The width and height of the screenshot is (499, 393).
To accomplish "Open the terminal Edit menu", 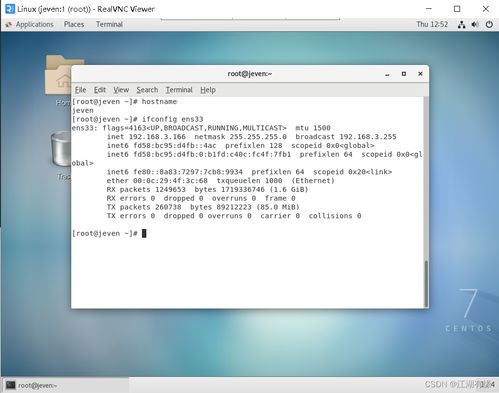I will (x=100, y=90).
